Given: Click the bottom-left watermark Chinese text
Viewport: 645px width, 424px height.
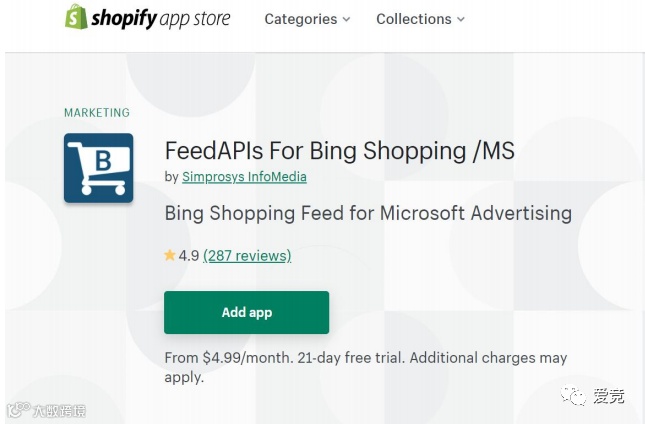Looking at the screenshot, I should [58, 410].
